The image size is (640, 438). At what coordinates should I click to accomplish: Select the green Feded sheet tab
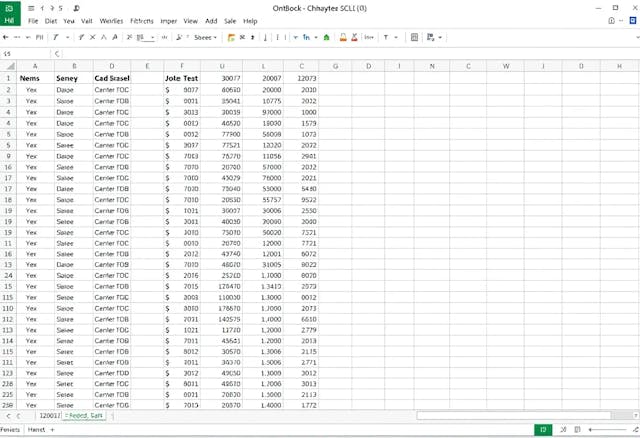tap(84, 416)
